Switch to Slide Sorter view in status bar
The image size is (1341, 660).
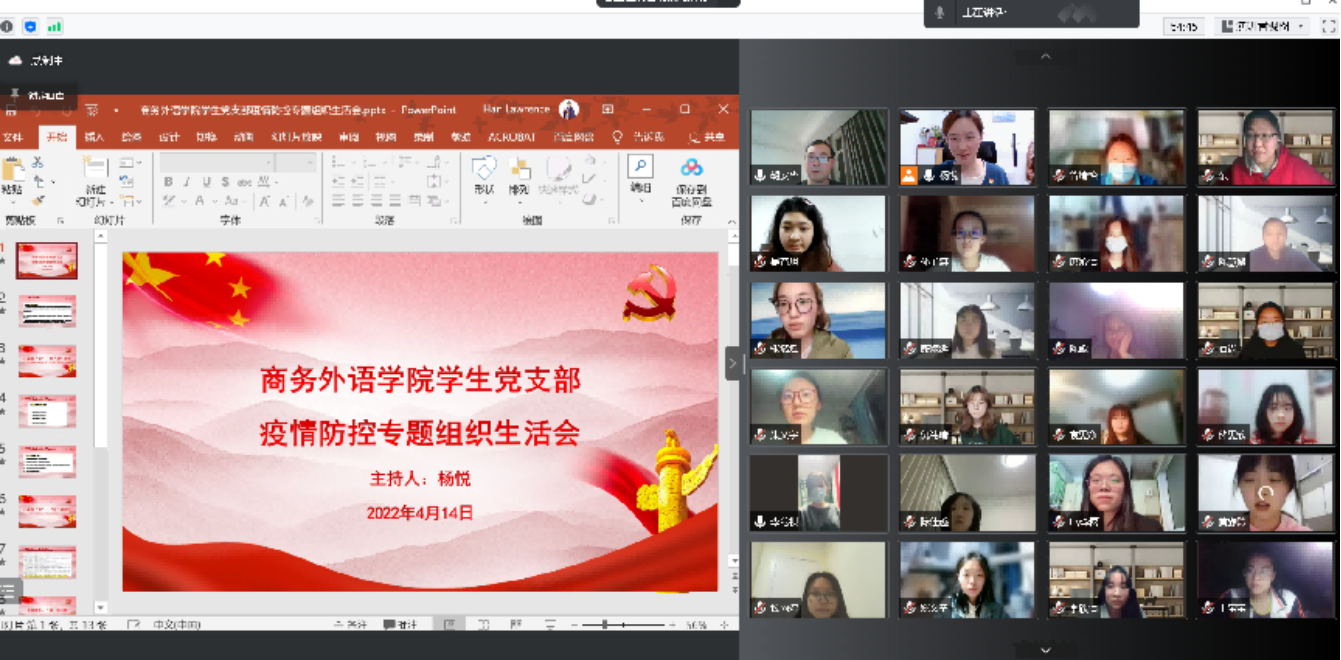click(x=484, y=624)
